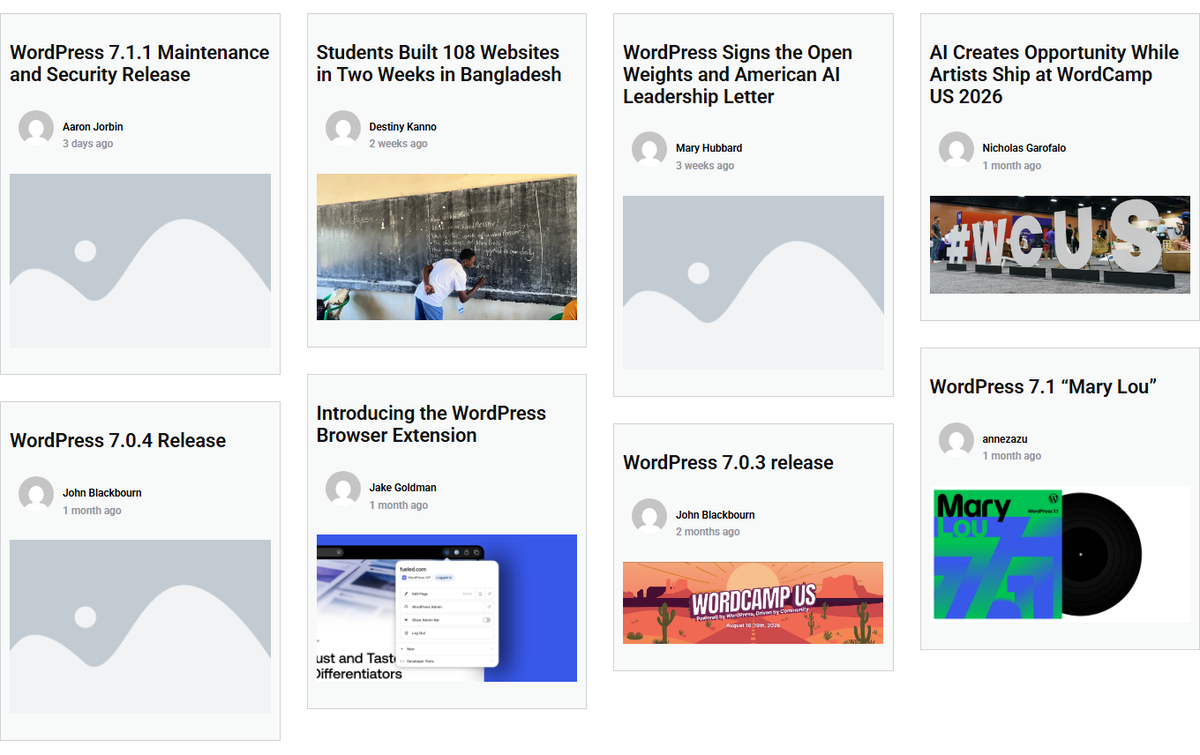Click the "2 weeks ago" timestamp

point(398,144)
